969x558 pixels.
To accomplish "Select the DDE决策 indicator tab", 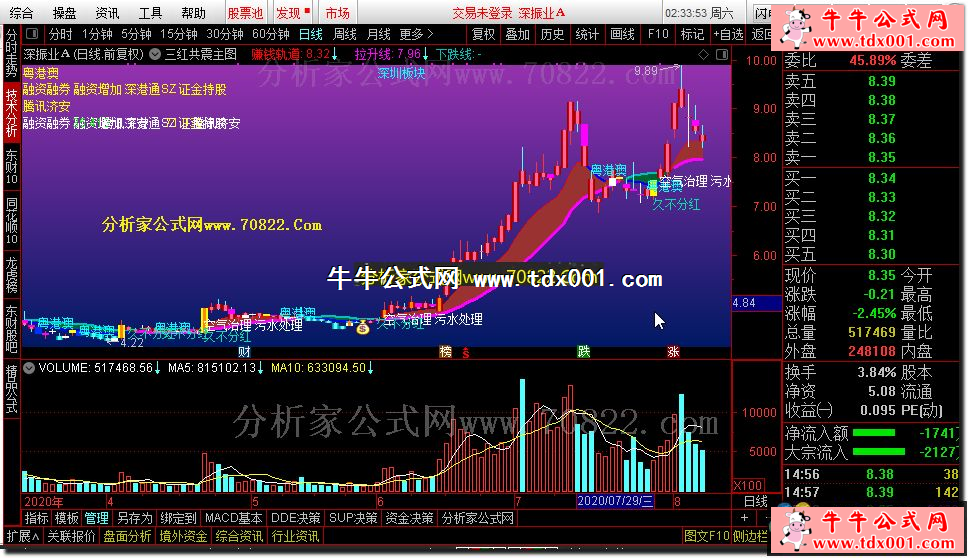I will [x=295, y=518].
